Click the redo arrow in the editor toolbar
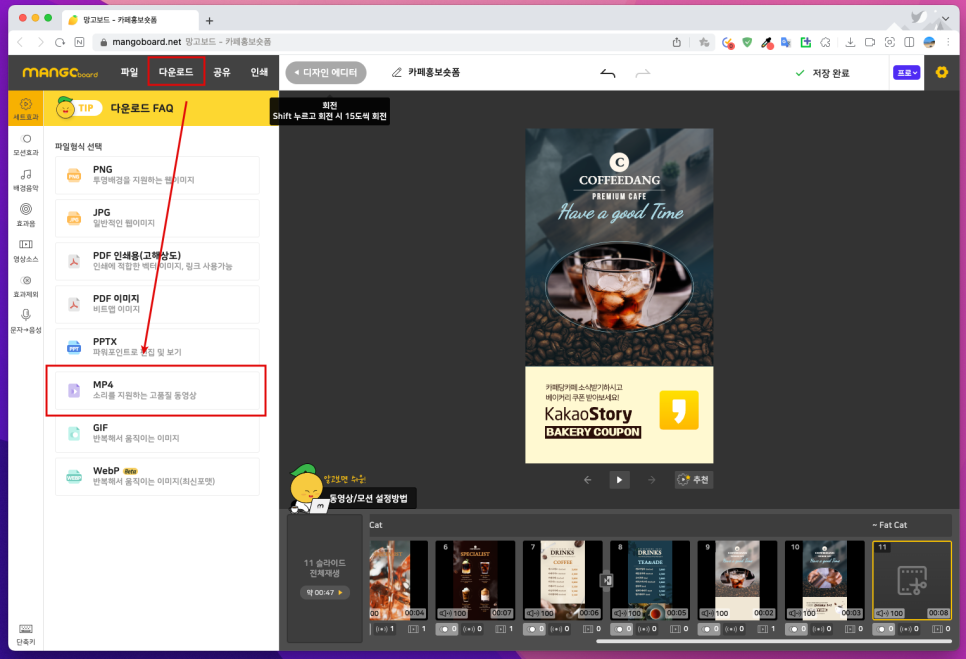This screenshot has height=659, width=966. click(643, 73)
